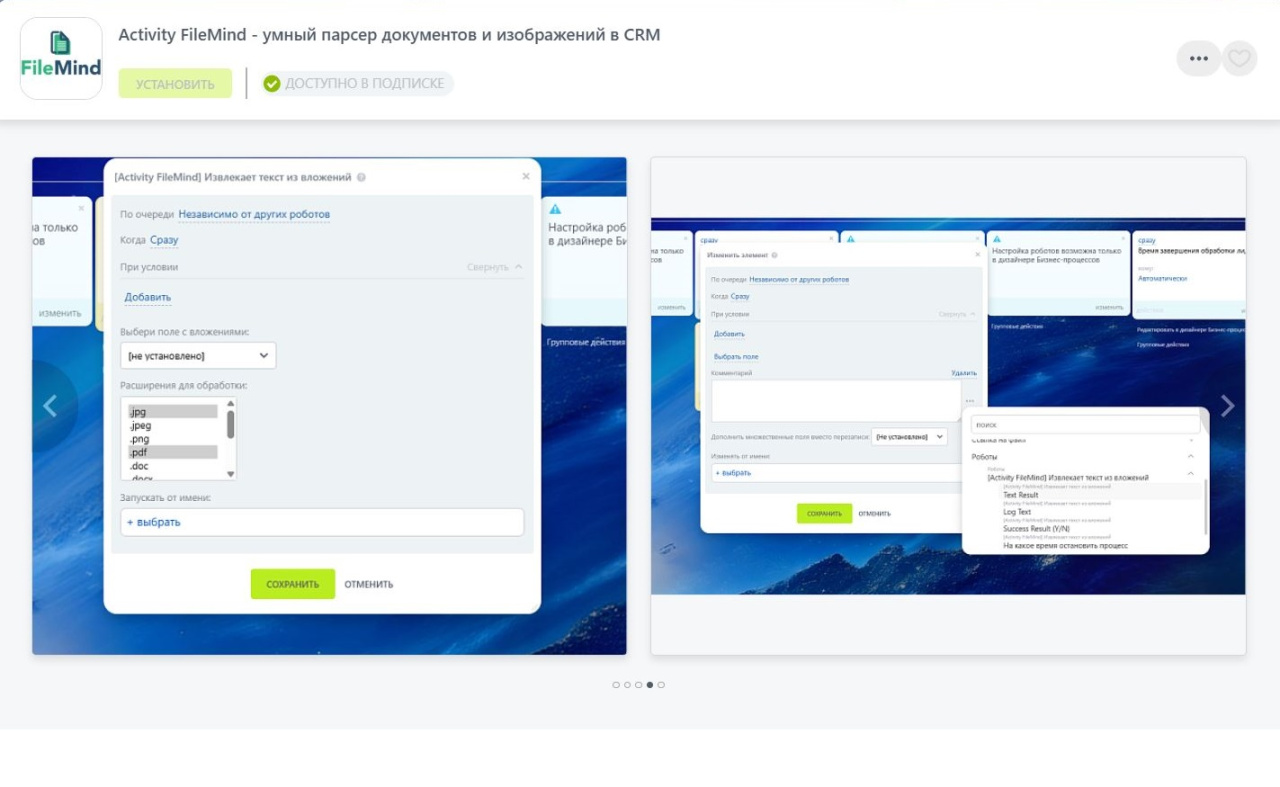Expand 'Независимо от других роботов' queue selector
The height and width of the screenshot is (787, 1280).
(254, 214)
